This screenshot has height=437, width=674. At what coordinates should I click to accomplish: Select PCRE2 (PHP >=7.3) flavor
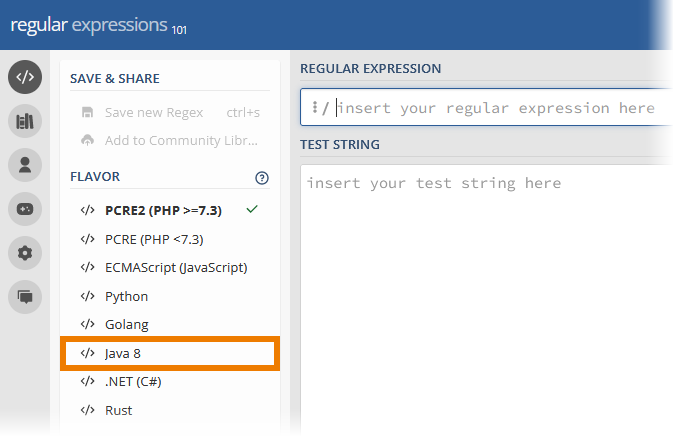(163, 210)
